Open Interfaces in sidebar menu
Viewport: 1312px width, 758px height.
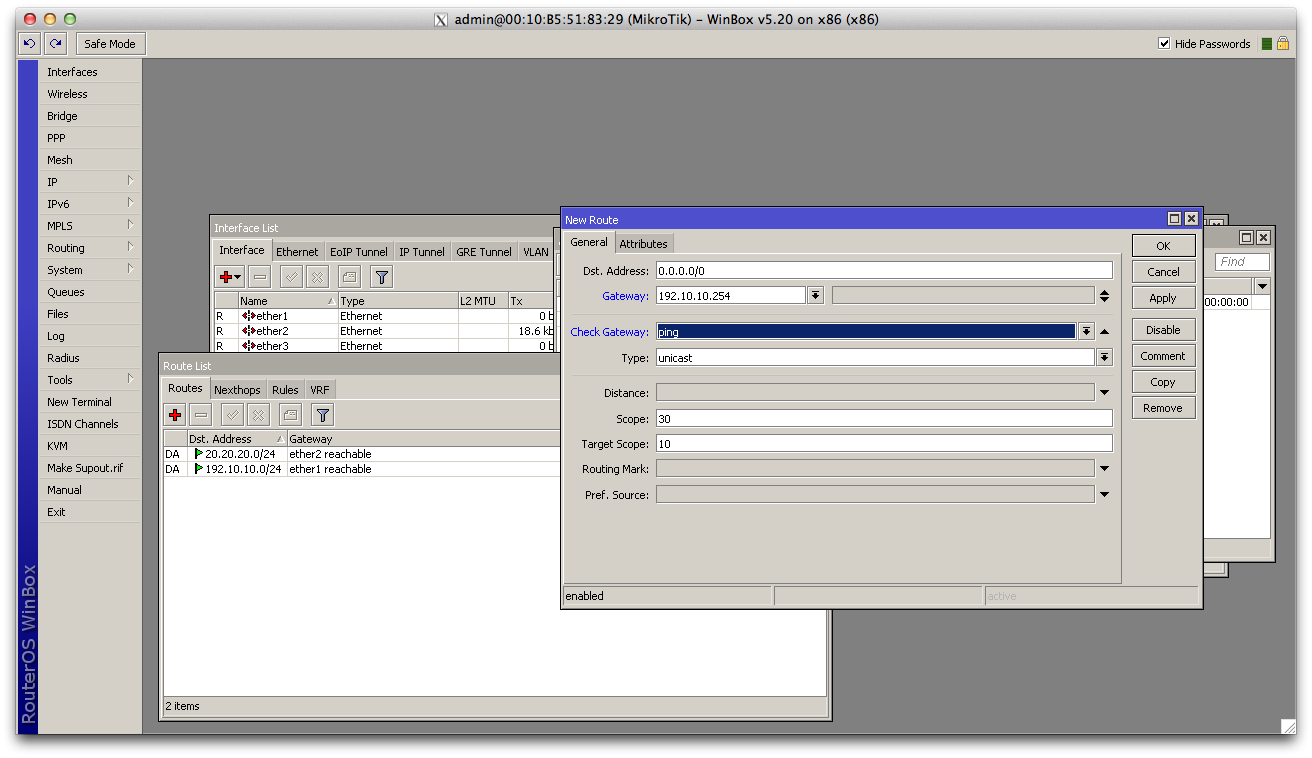(90, 72)
